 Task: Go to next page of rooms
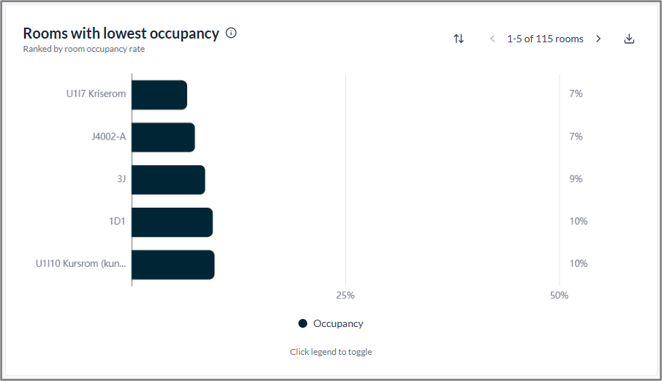pyautogui.click(x=598, y=39)
